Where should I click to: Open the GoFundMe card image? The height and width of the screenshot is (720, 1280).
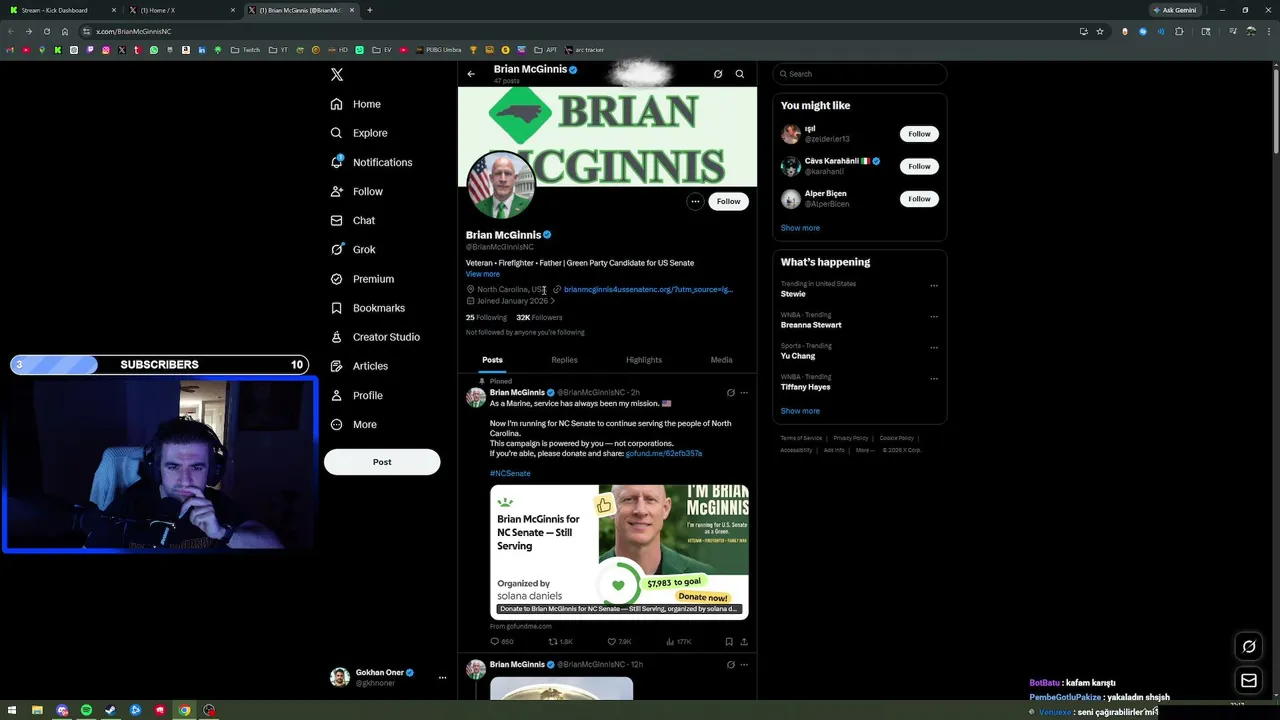pos(619,552)
